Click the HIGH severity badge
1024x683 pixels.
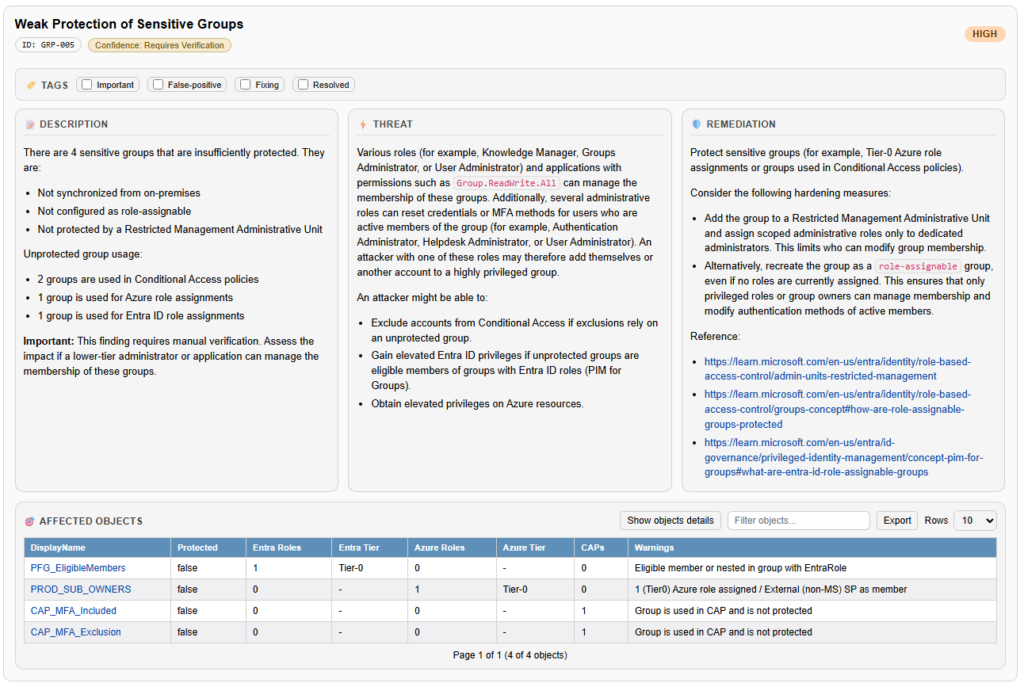984,33
